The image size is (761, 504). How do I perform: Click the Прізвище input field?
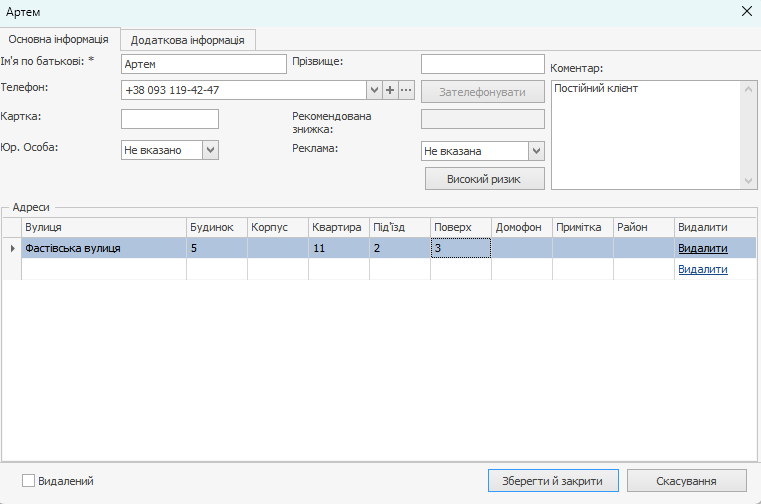point(482,64)
